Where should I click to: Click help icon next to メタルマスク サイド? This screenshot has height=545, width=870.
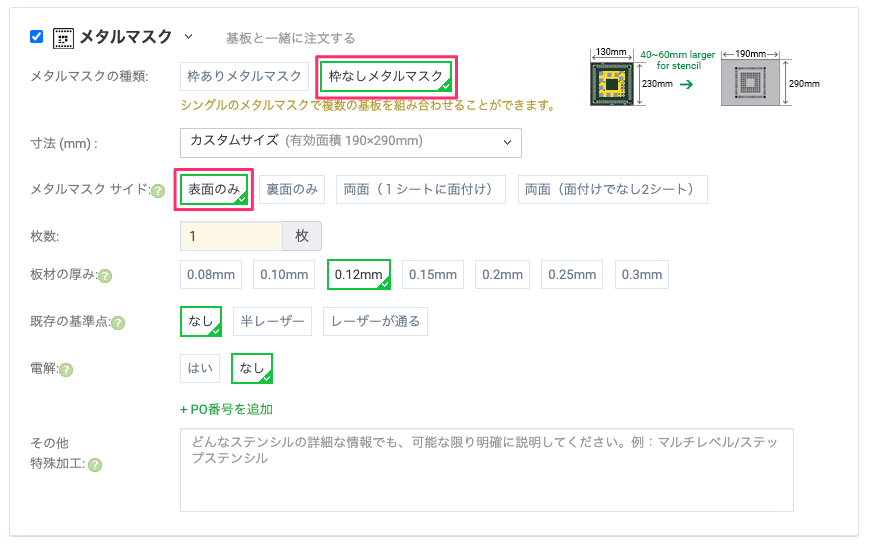[158, 190]
